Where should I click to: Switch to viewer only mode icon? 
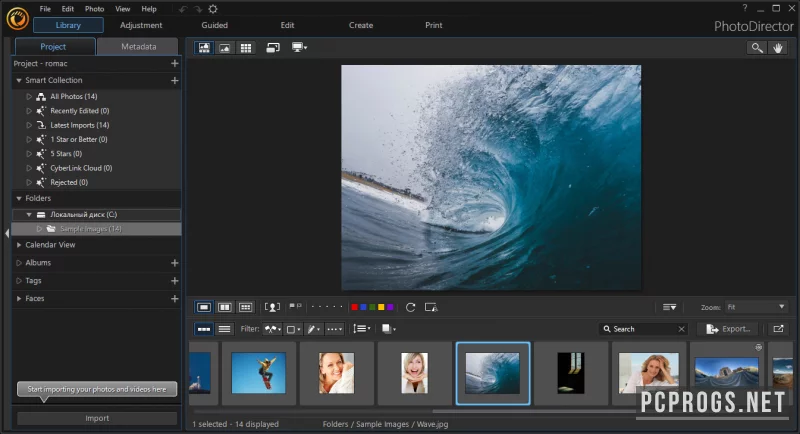pos(224,47)
